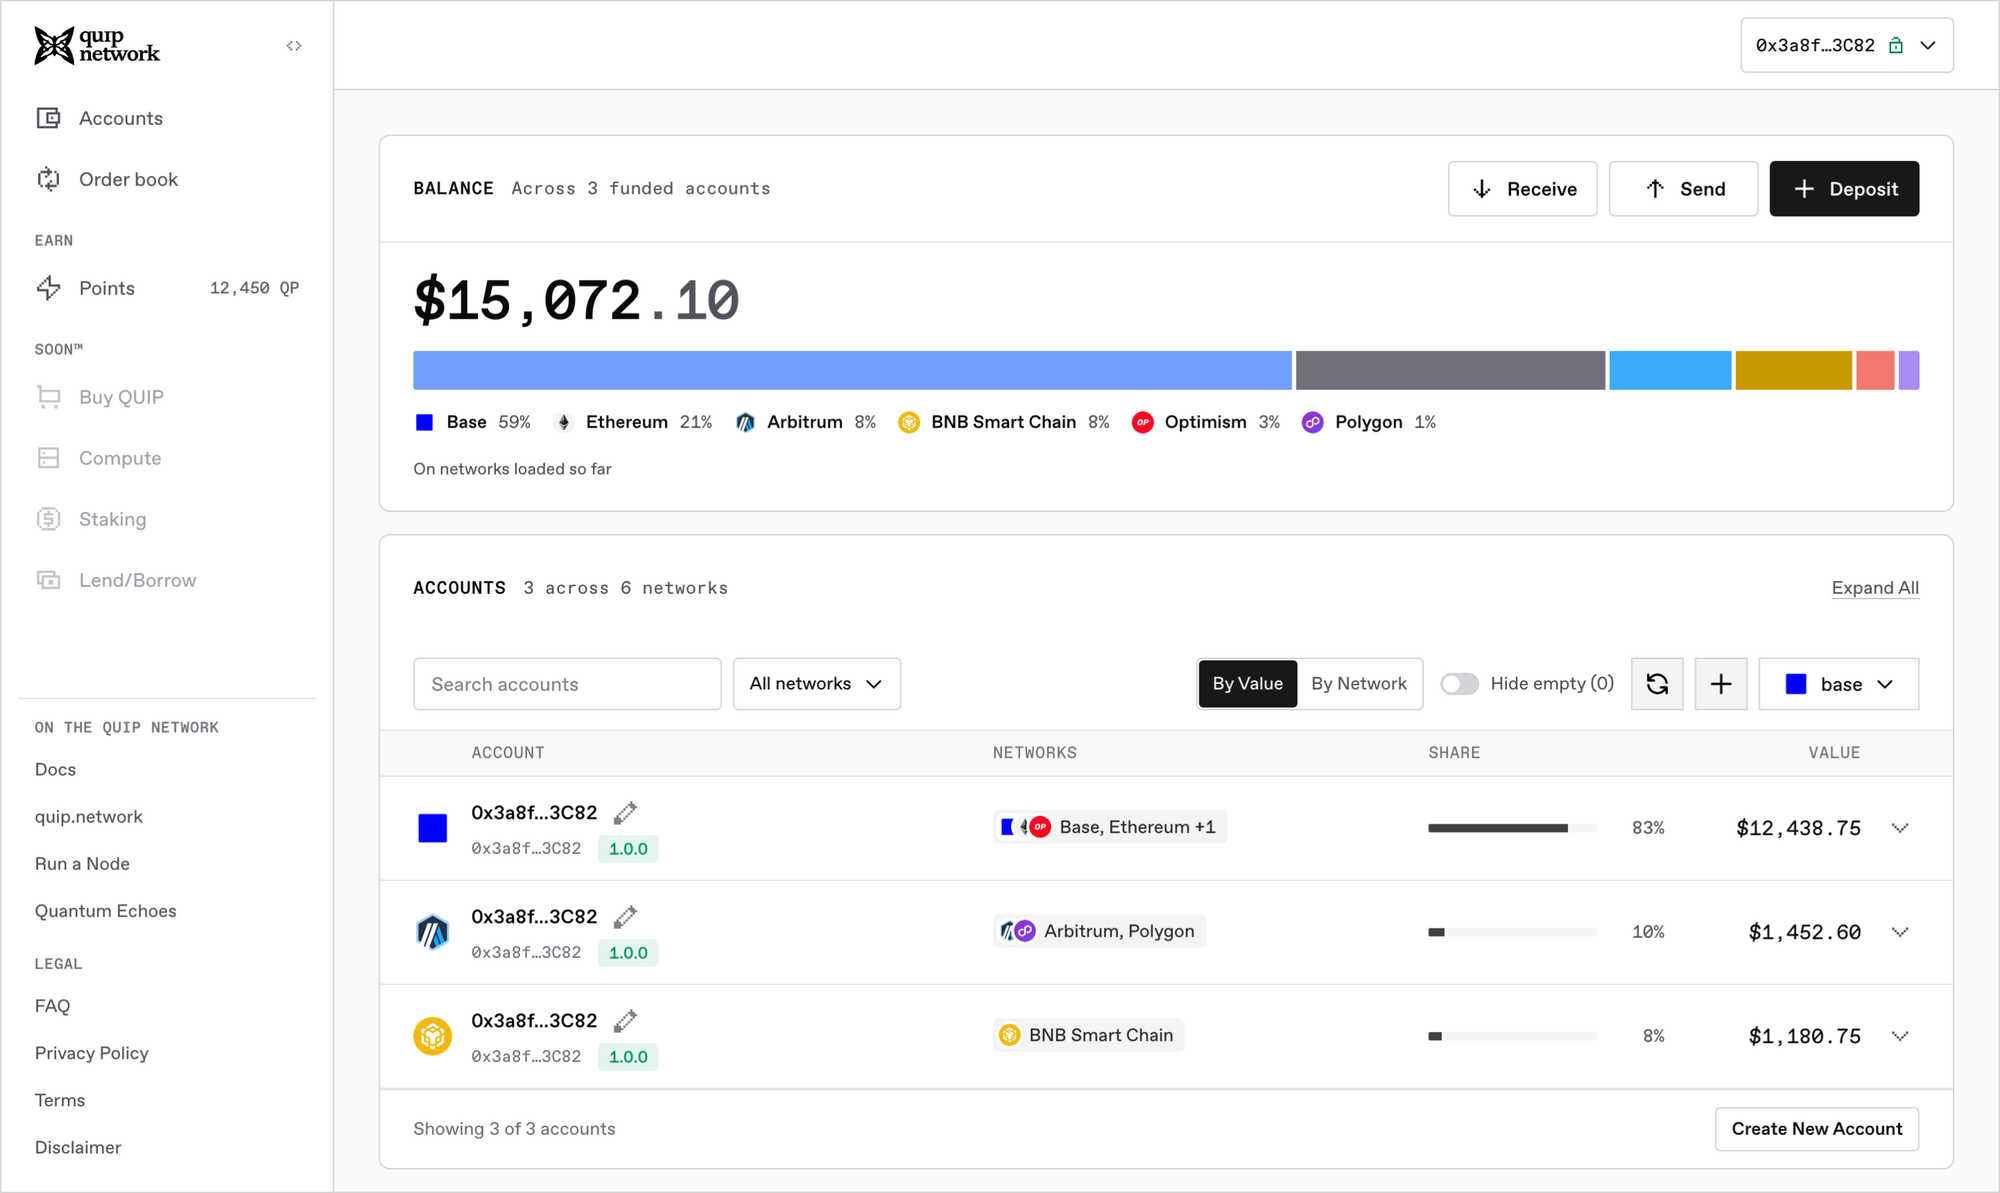Click the Staking sidebar icon
This screenshot has height=1193, width=2000.
tap(48, 519)
